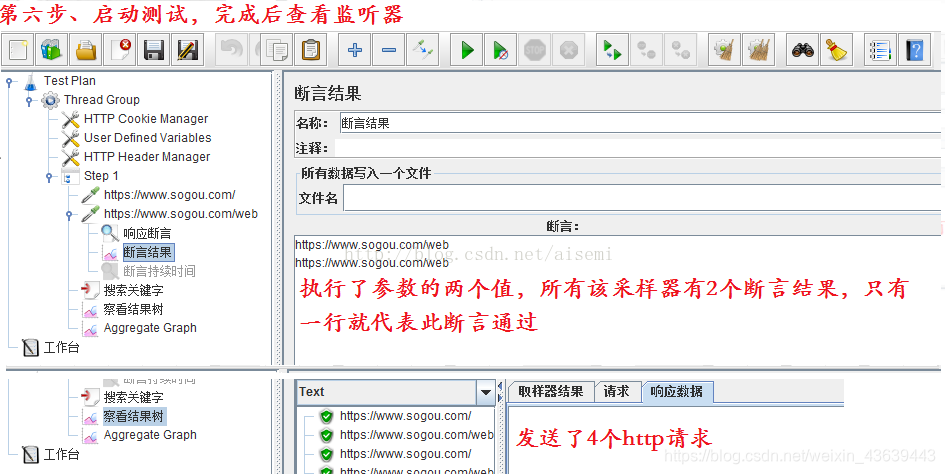Open the Function Helper dialog icon
The height and width of the screenshot is (474, 945).
(x=880, y=50)
